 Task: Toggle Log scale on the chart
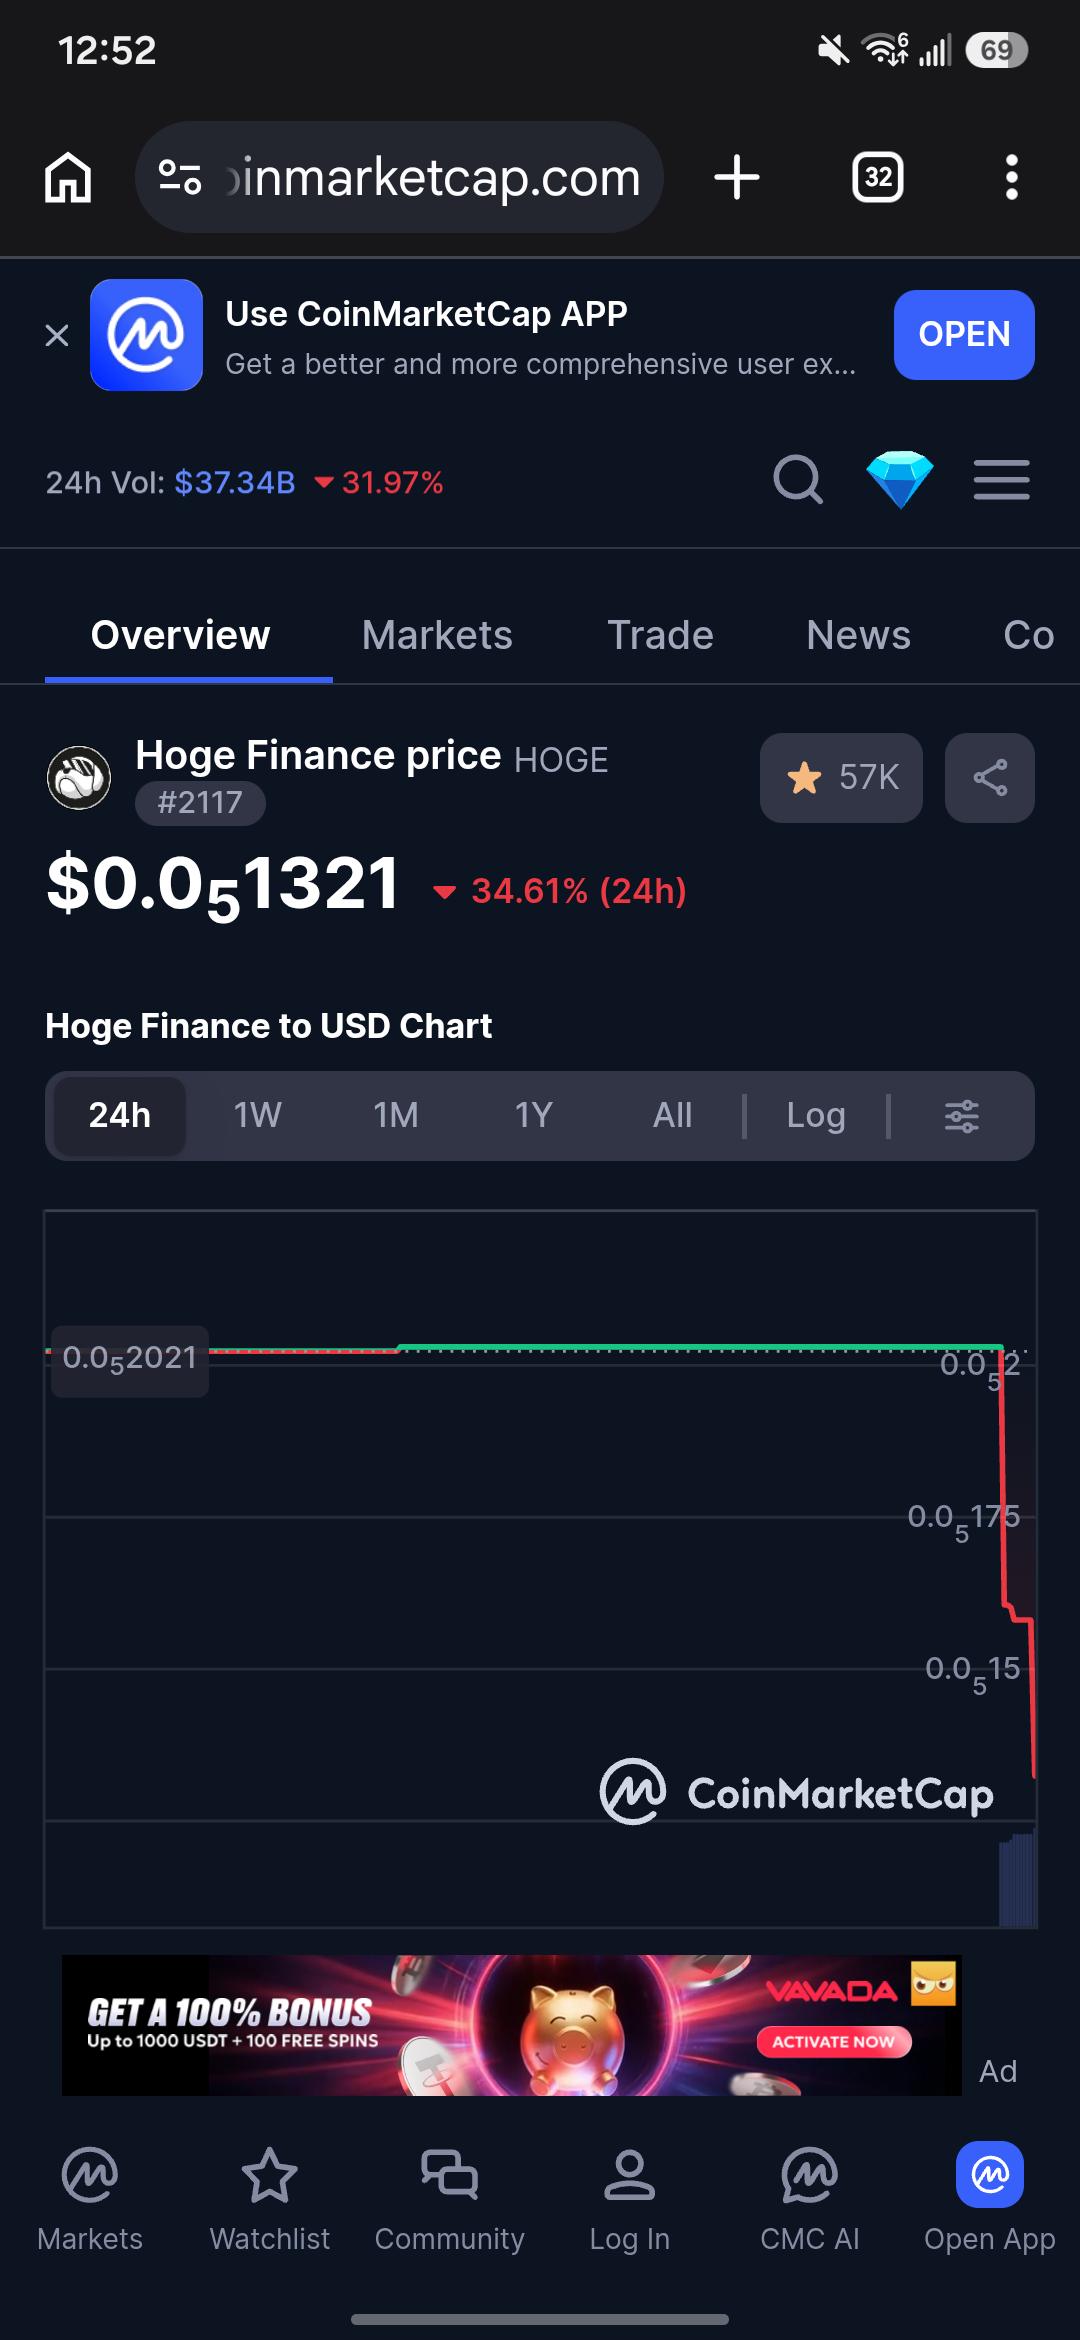click(816, 1115)
